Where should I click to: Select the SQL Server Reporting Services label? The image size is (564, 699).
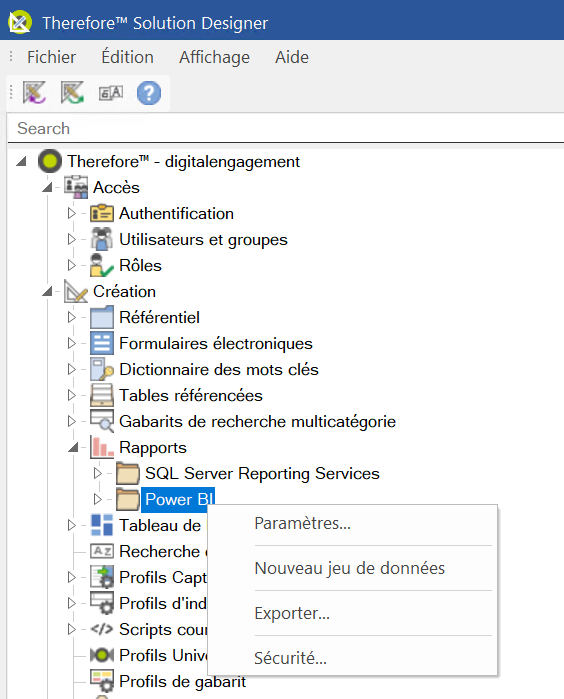[262, 473]
